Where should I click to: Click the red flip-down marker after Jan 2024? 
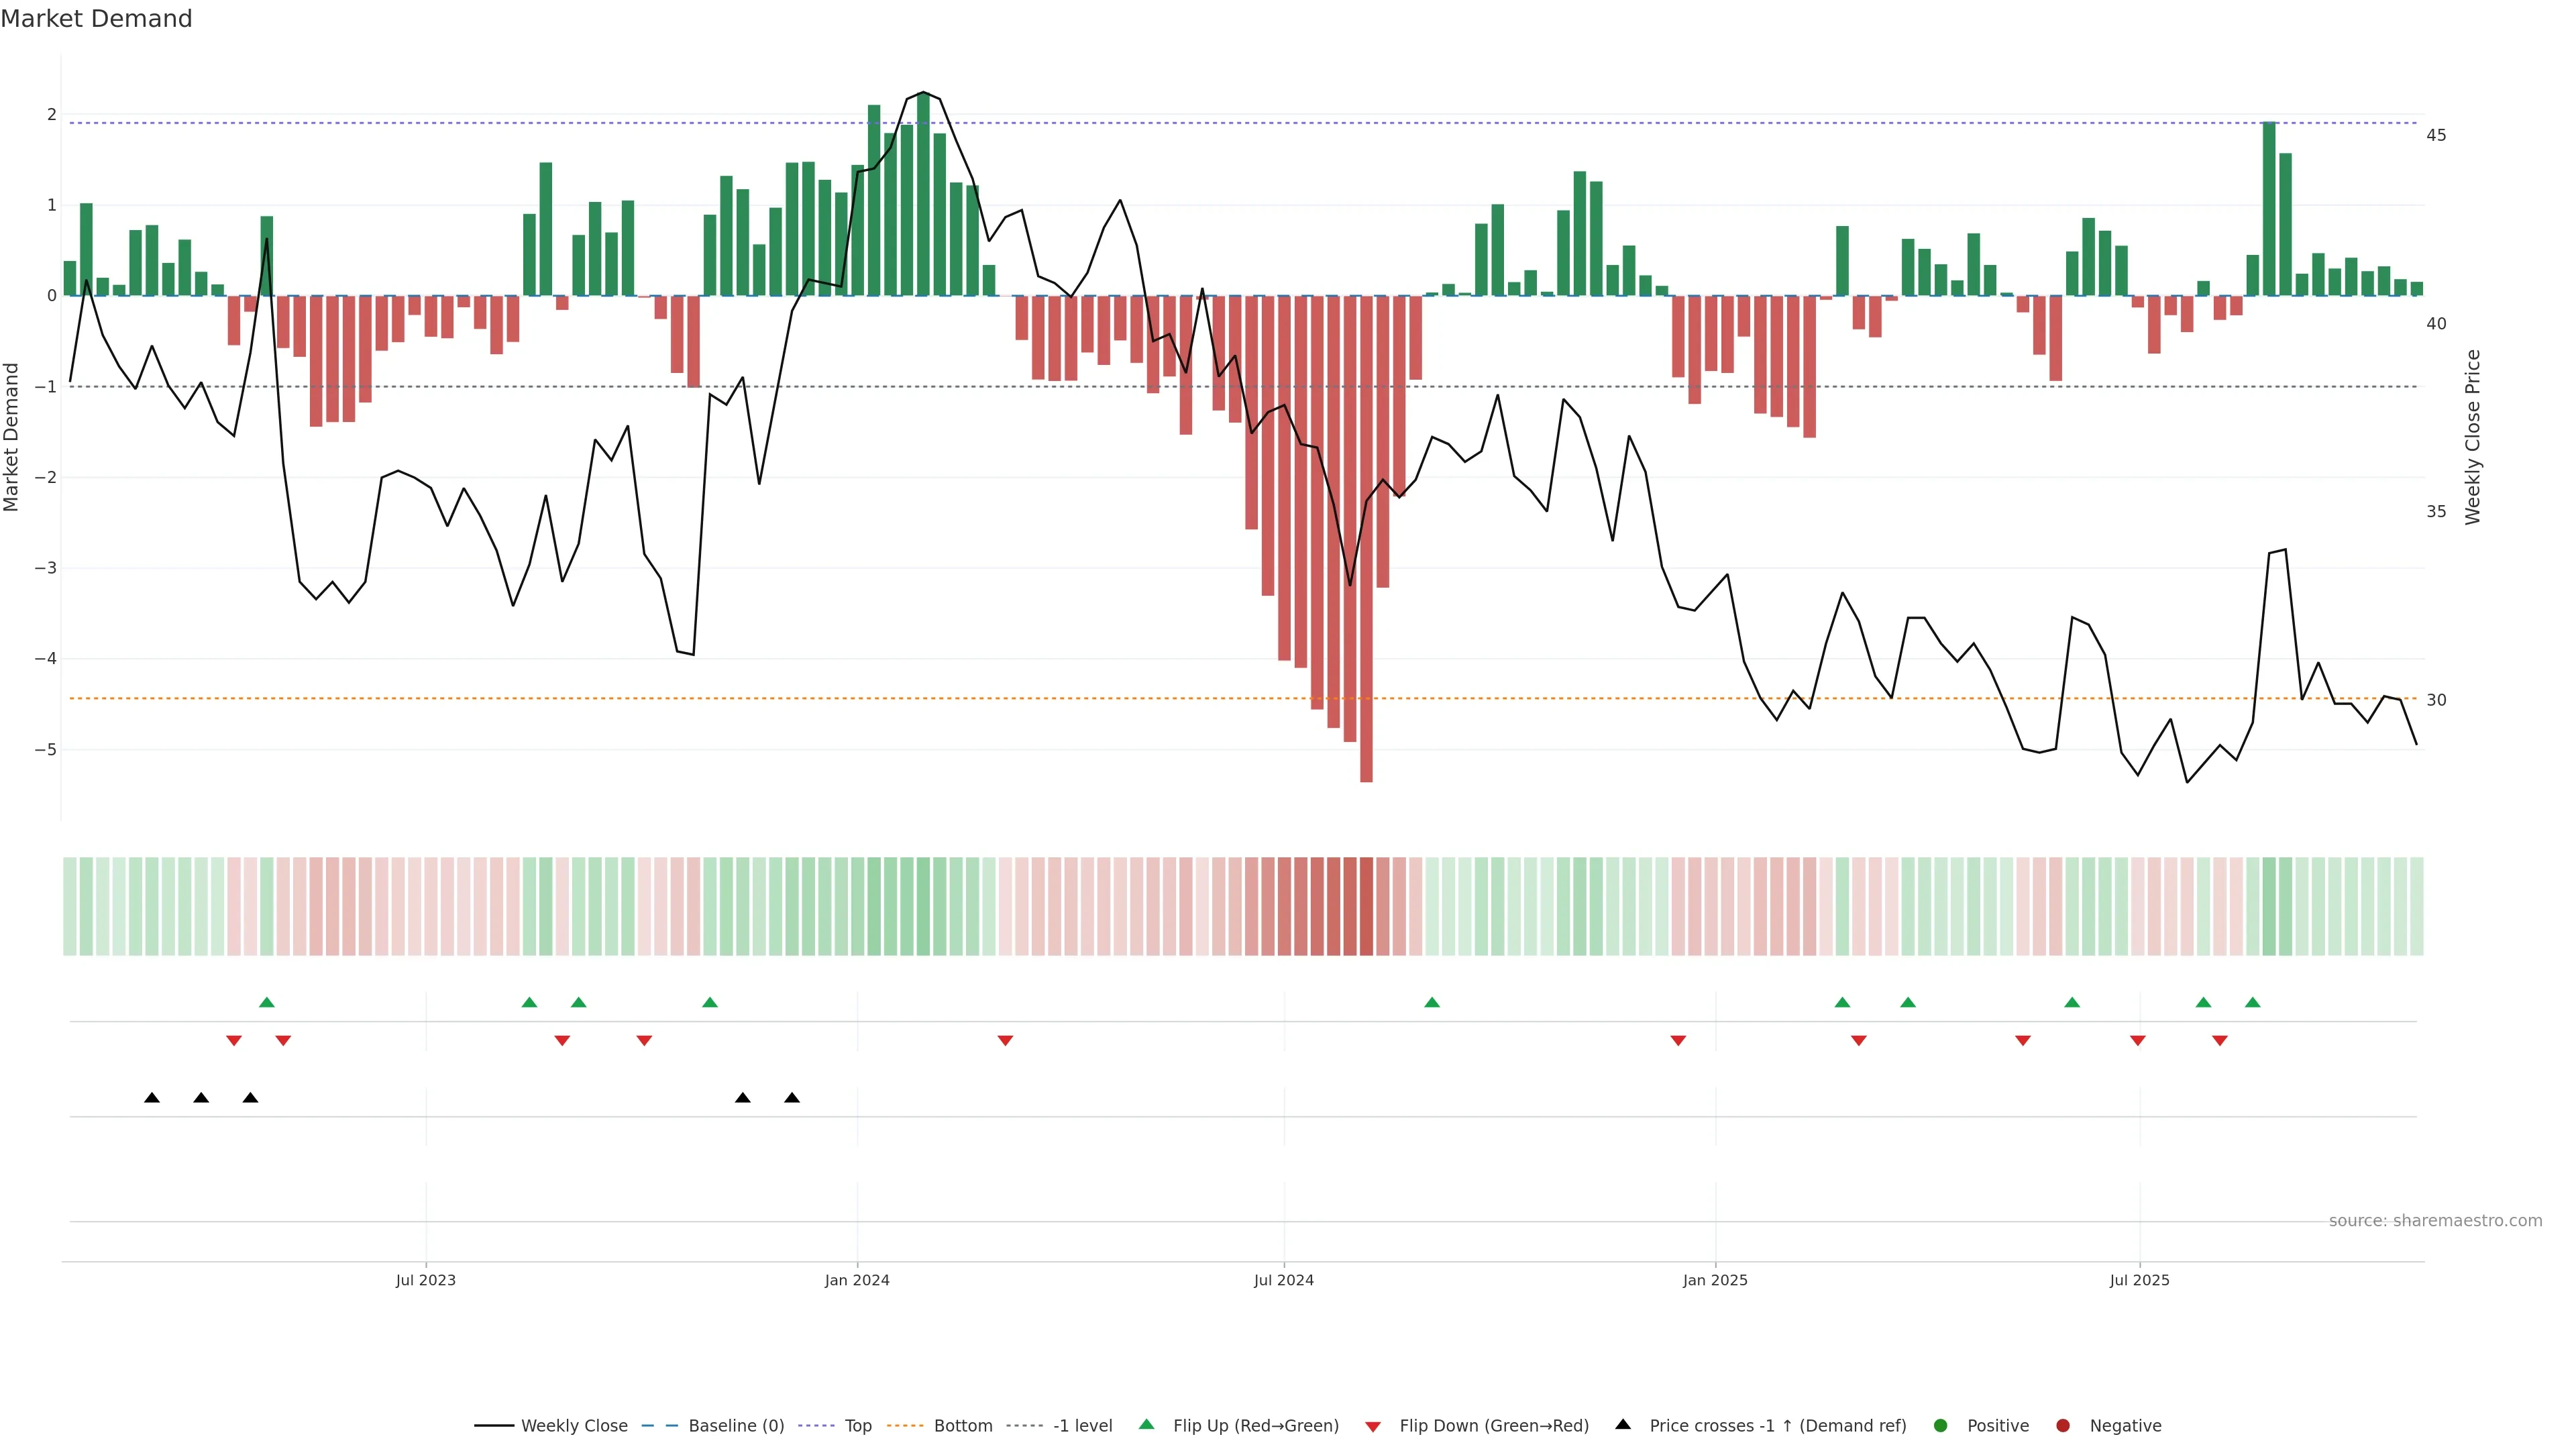(1005, 1041)
